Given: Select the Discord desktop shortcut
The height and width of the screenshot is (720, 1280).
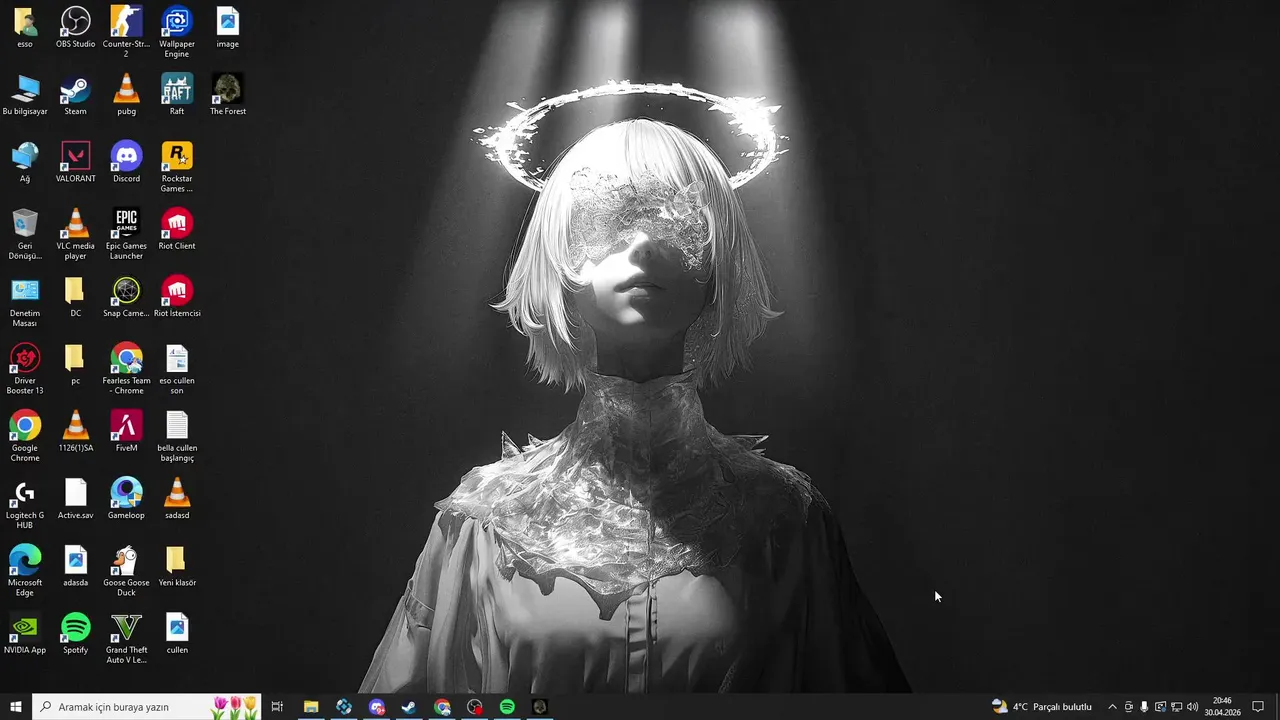Looking at the screenshot, I should [126, 161].
